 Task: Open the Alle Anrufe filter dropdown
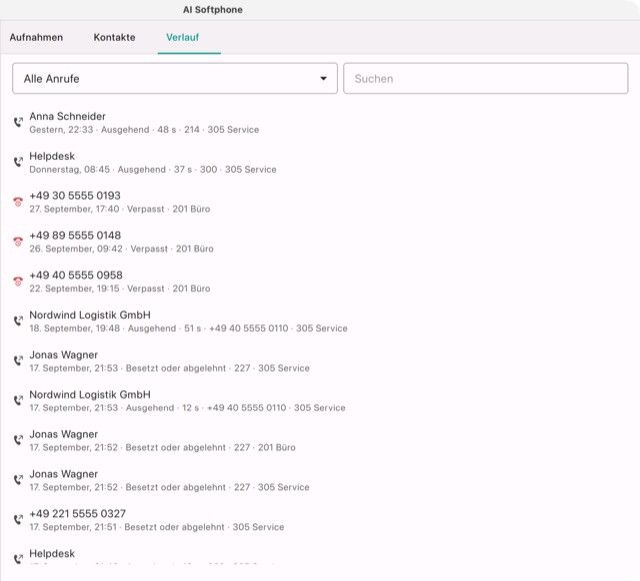click(x=175, y=78)
